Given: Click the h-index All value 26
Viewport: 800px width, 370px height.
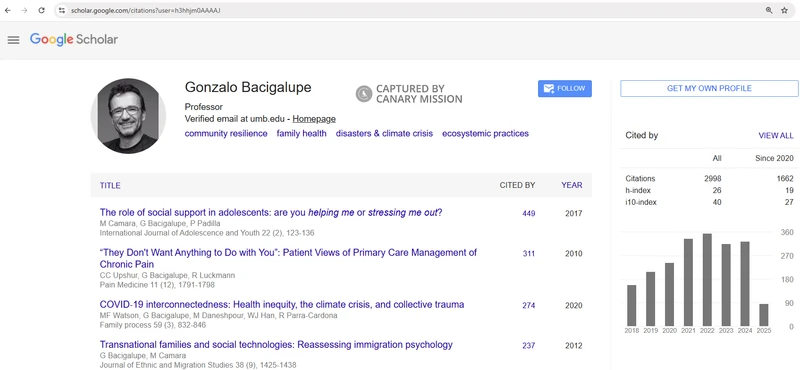Looking at the screenshot, I should click(717, 190).
